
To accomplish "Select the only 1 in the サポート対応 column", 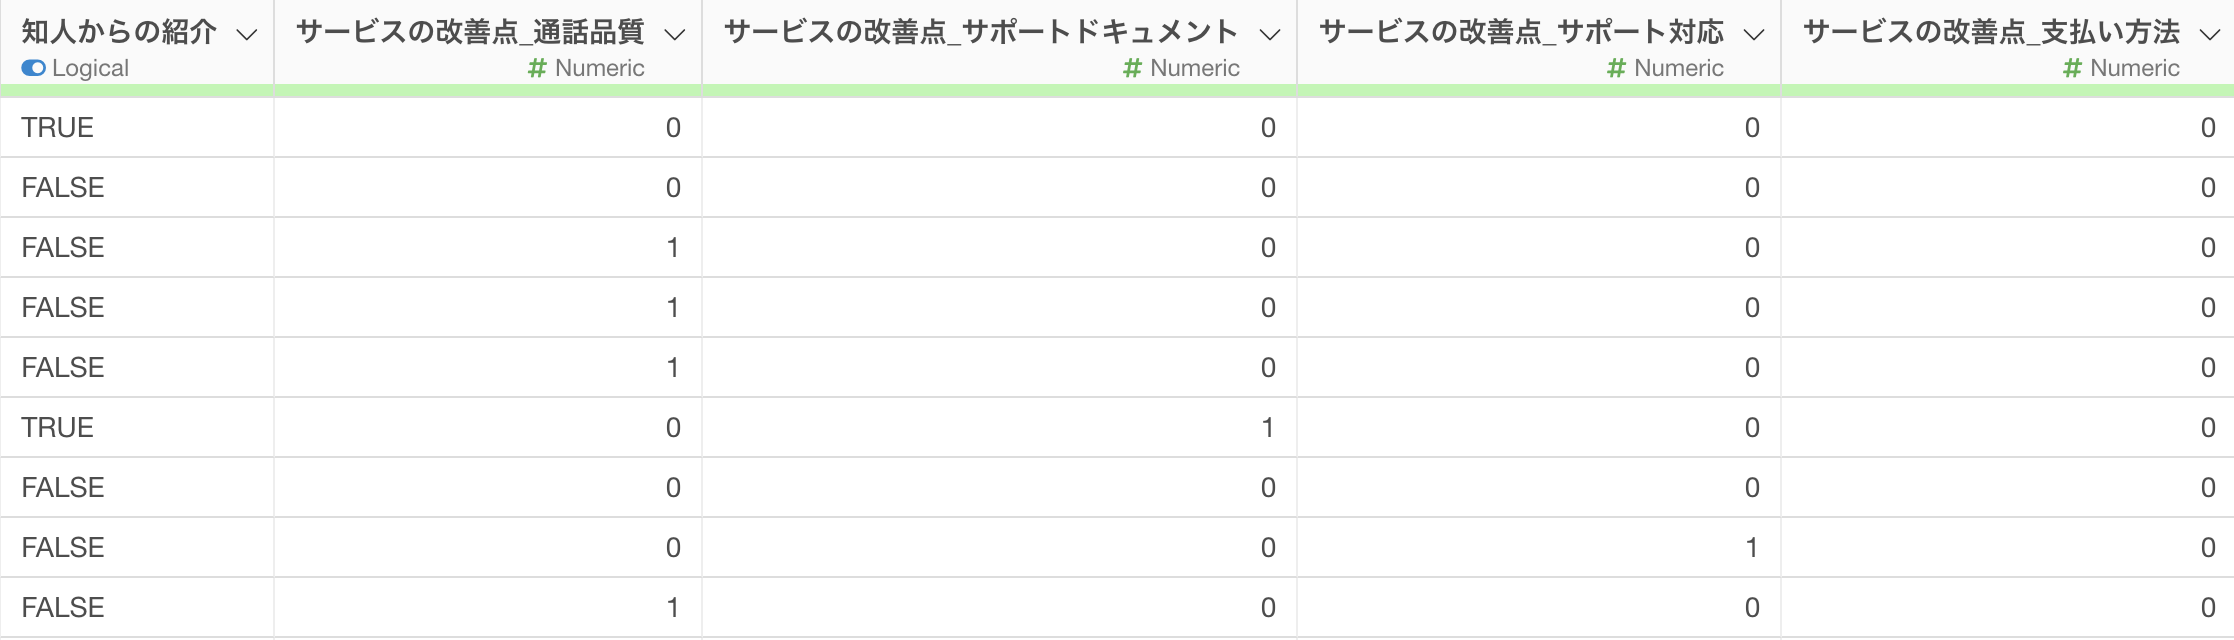I will 1752,547.
